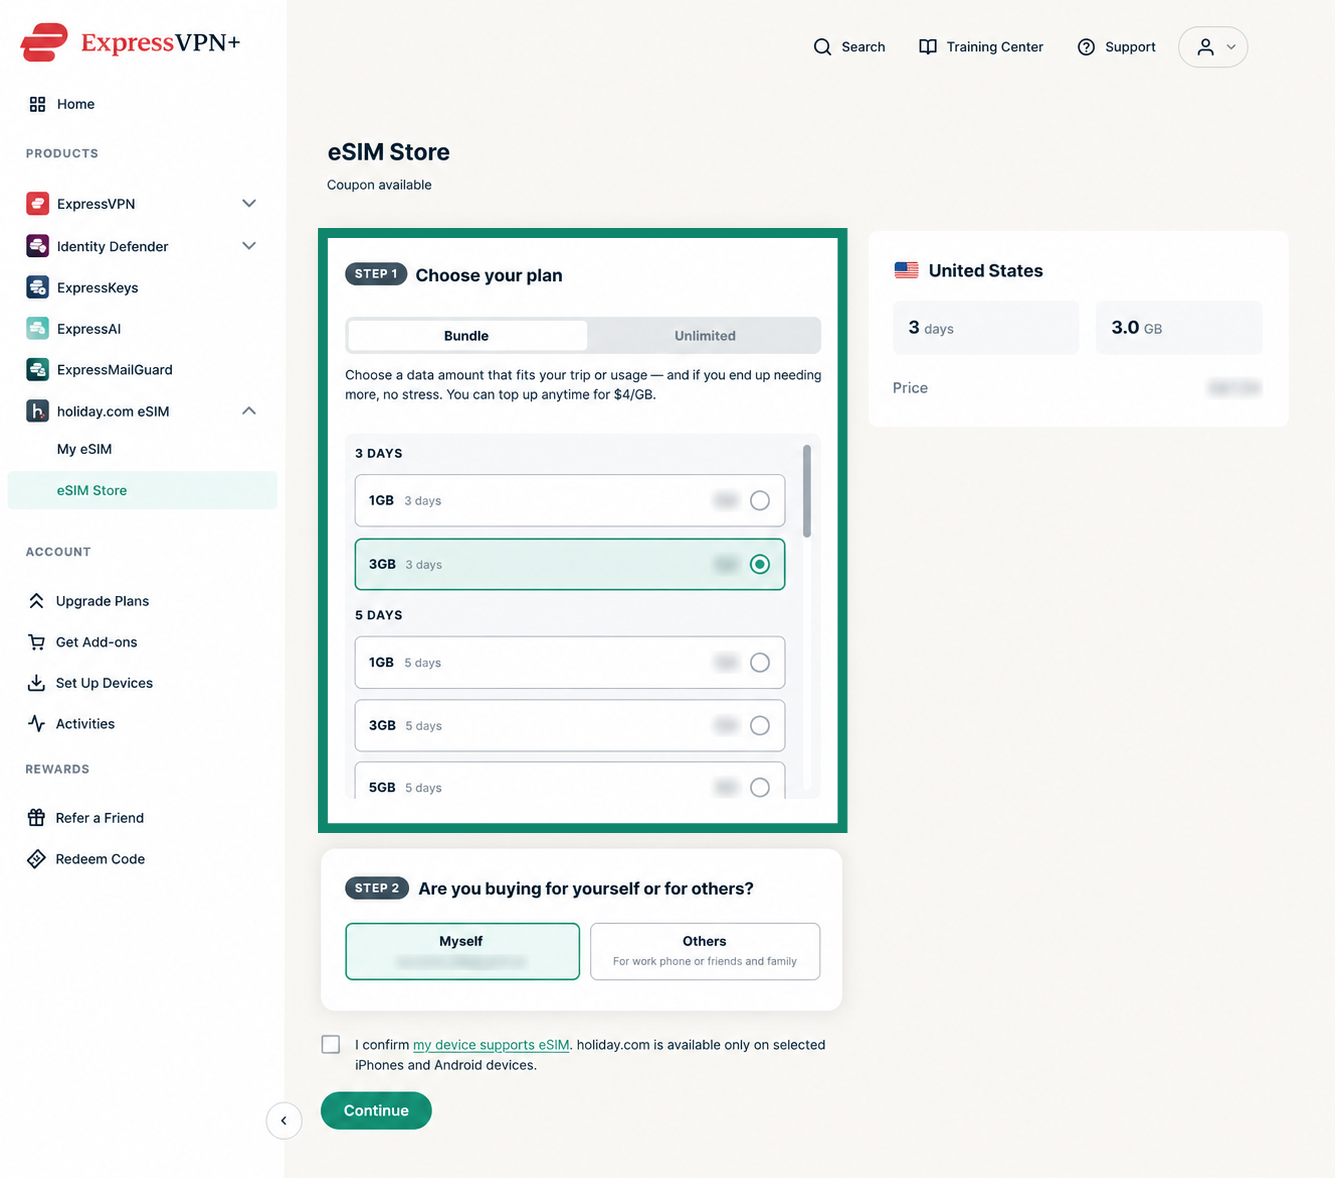
Task: Select the 5GB 5 days plan radio
Action: click(x=760, y=787)
